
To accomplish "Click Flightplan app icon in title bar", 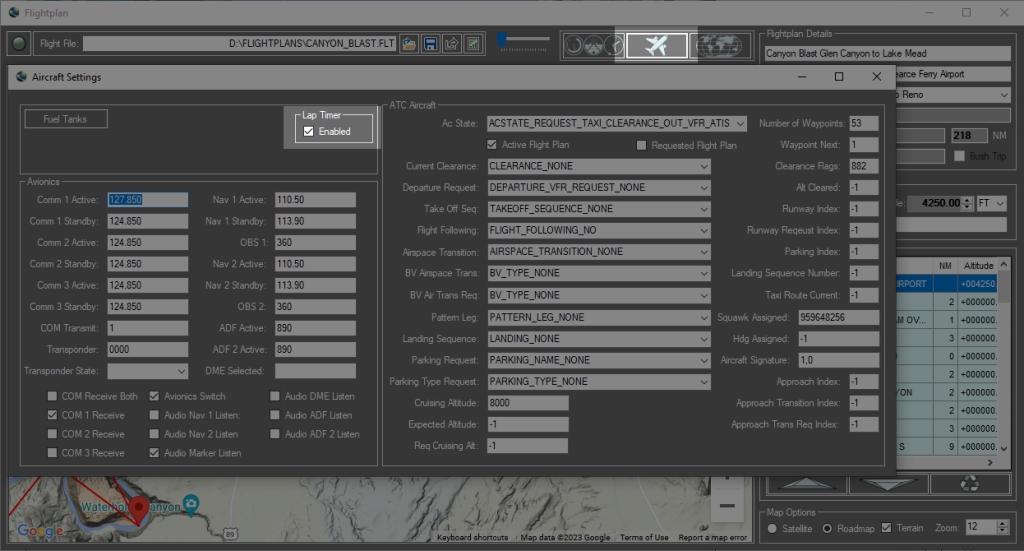I will tap(14, 12).
